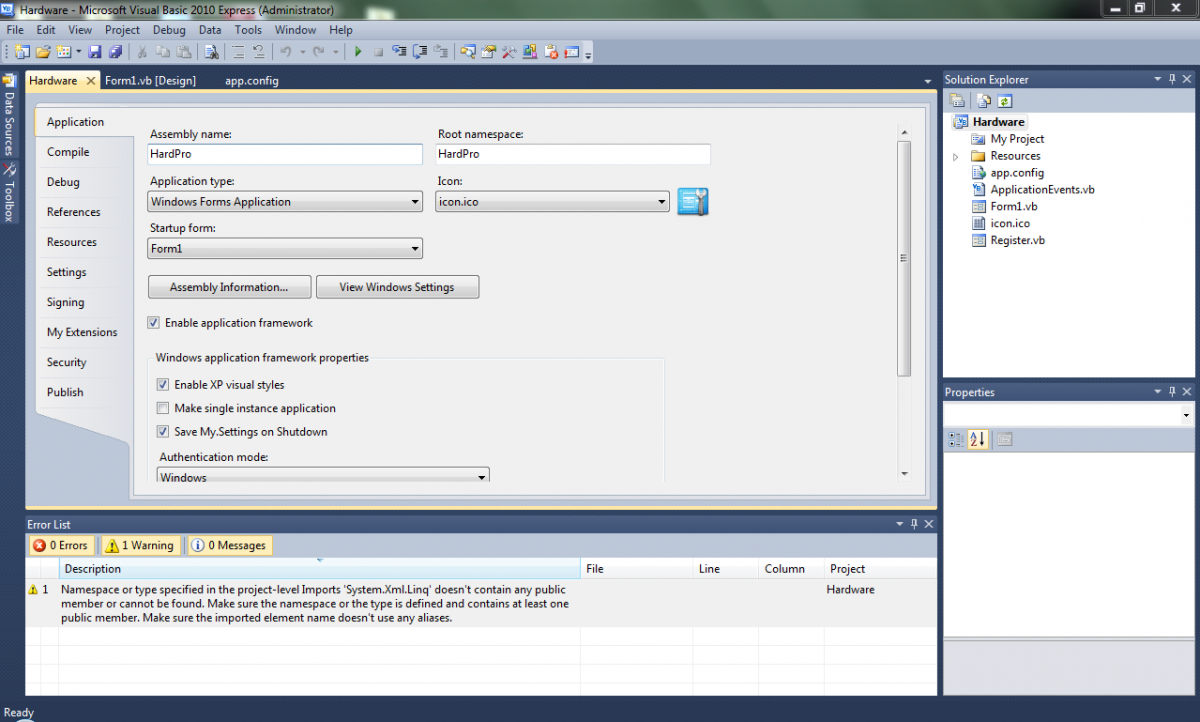Click the Step Over debug icon
Image resolution: width=1200 pixels, height=722 pixels.
(420, 51)
